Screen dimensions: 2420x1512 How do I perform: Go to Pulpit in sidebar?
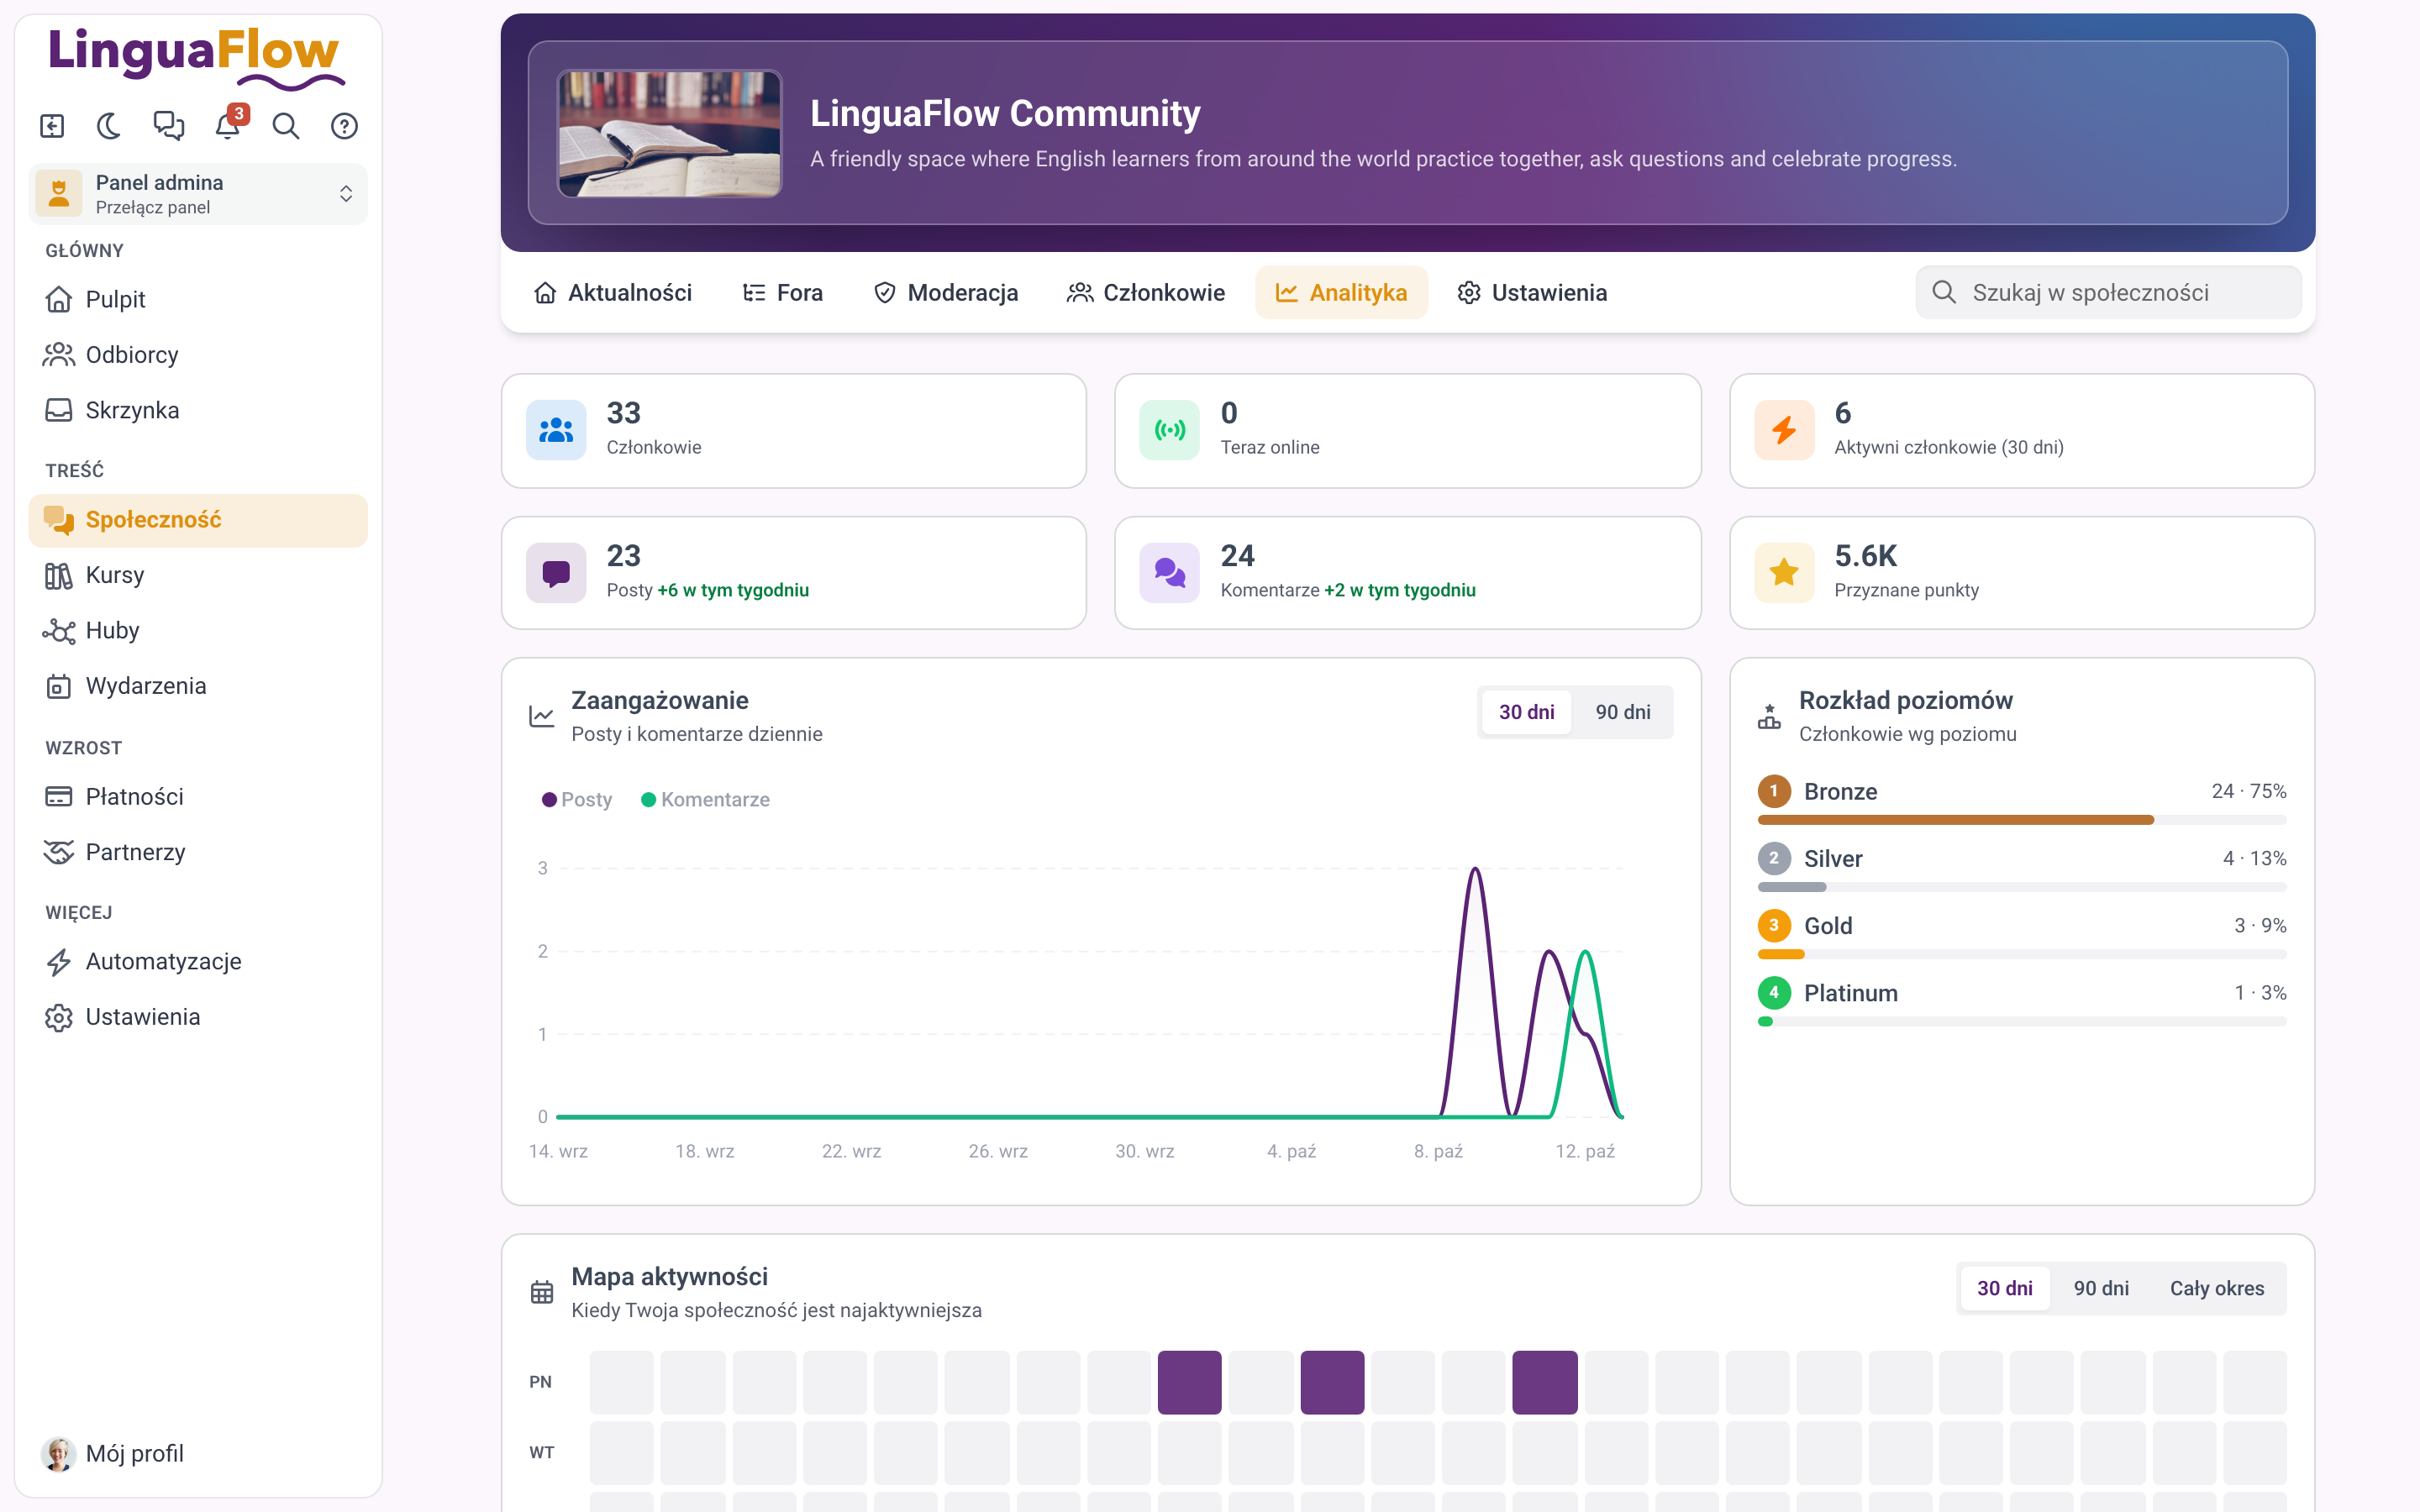point(198,299)
